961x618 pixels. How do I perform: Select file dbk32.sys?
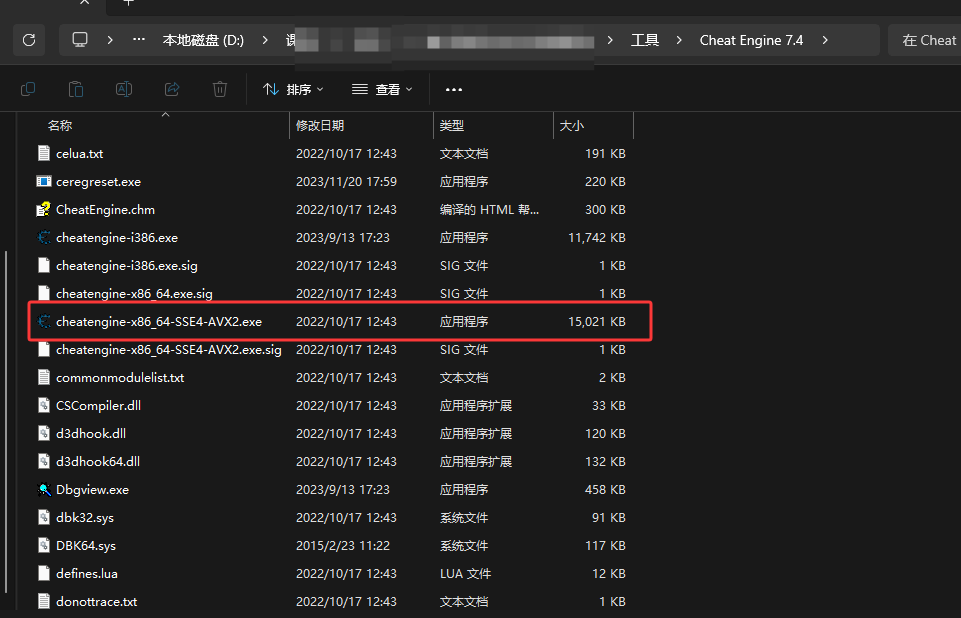coord(85,518)
